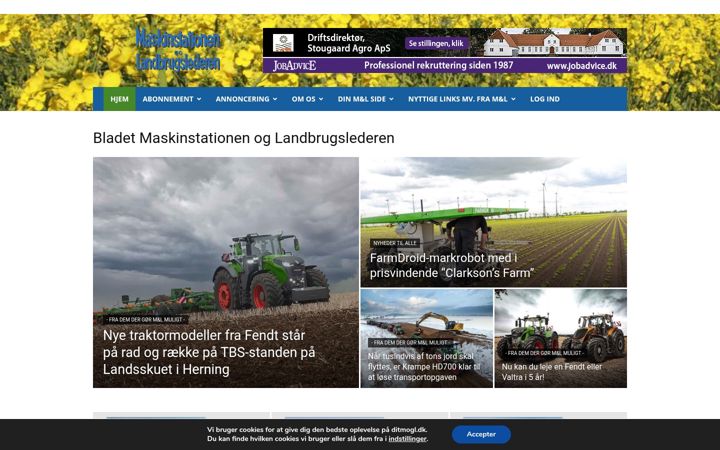
Task: Open "Nu kan du leje en Fendt eller Valtra" article
Action: (x=551, y=372)
